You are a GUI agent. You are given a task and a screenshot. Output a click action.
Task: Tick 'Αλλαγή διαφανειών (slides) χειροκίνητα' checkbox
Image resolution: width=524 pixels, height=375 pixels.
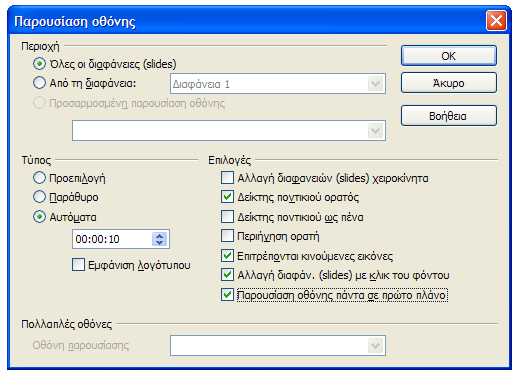(x=227, y=178)
